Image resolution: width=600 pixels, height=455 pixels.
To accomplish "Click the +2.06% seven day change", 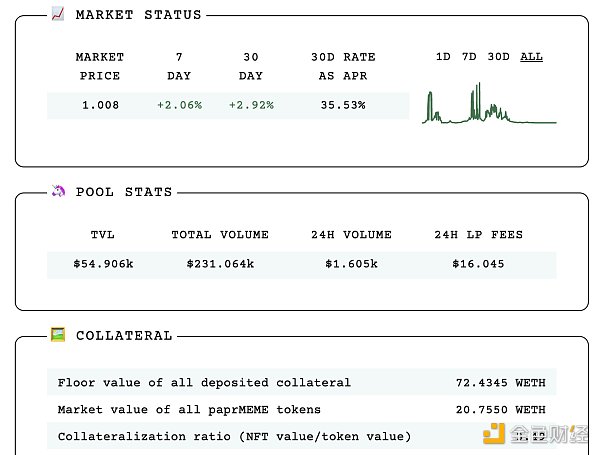I will (180, 105).
